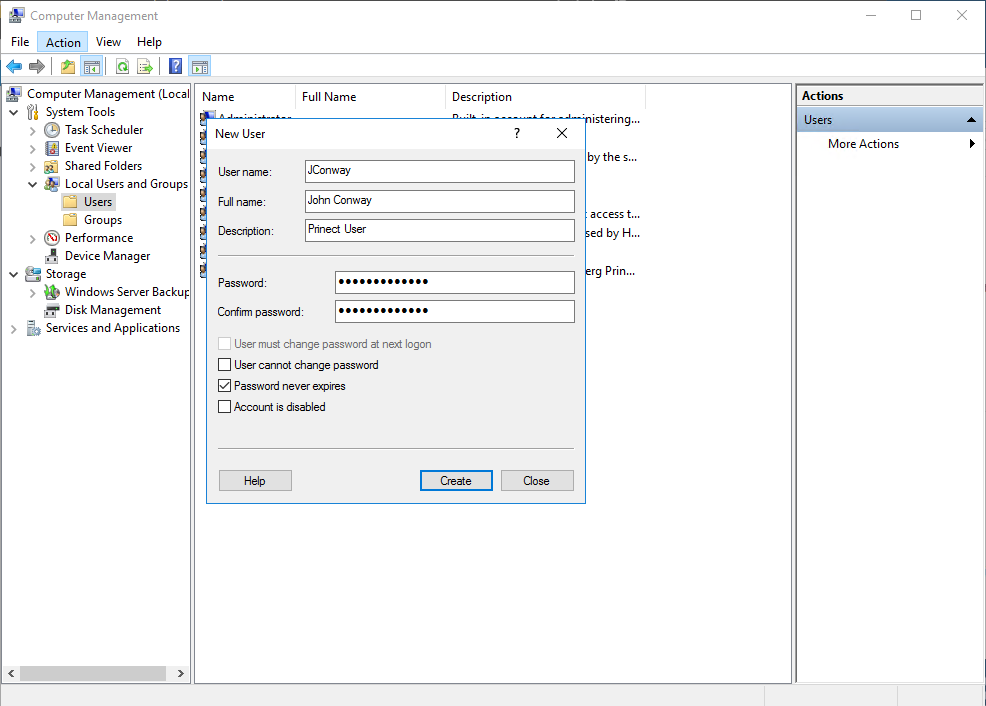Select the Device Manager icon in tree
Screen dimensions: 986x706
52,256
